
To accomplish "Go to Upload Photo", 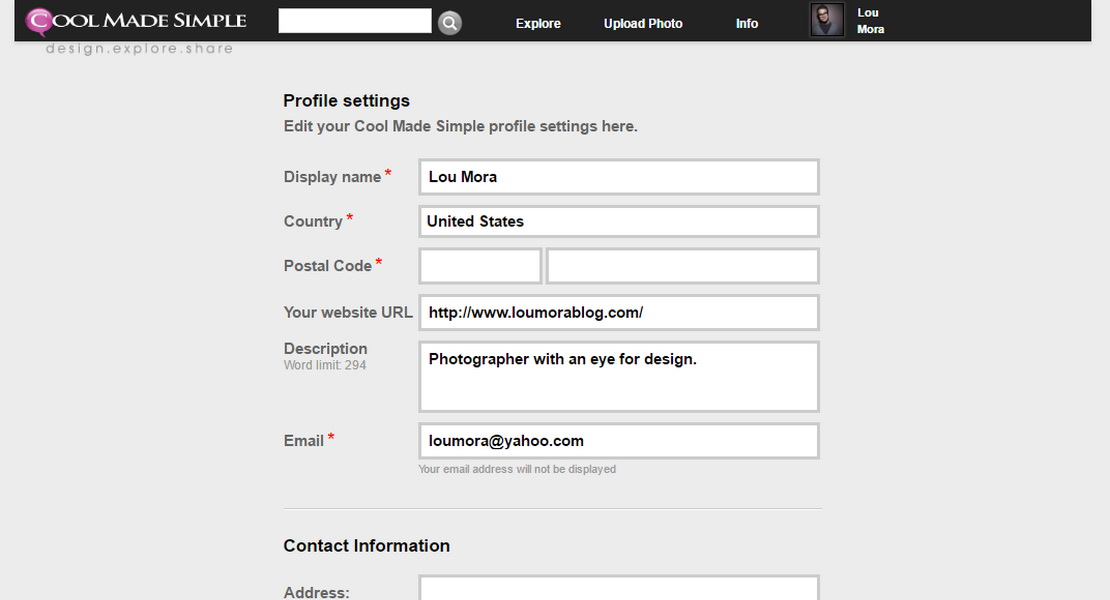I will point(643,23).
